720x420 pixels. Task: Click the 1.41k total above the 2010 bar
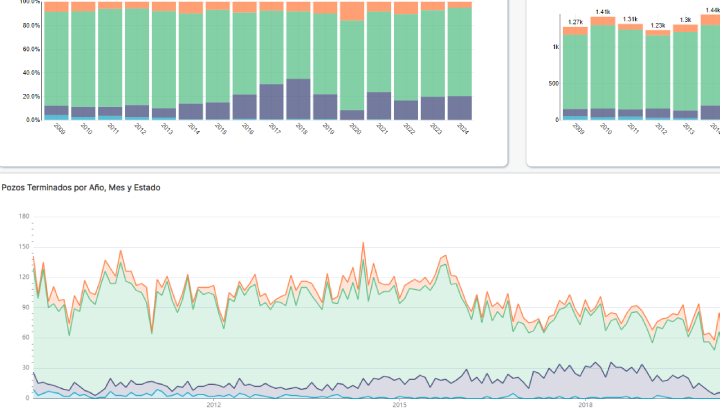[x=603, y=12]
